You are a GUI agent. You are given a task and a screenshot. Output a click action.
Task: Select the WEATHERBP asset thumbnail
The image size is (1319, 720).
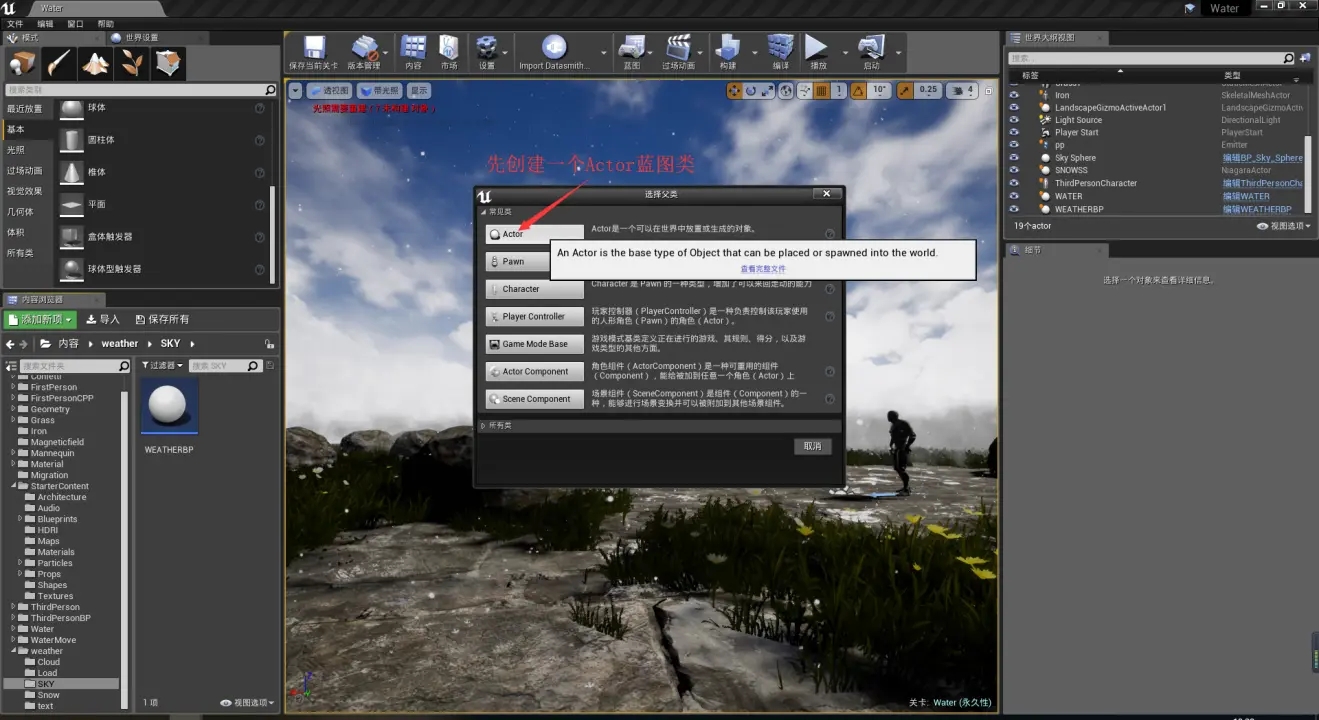tap(170, 407)
